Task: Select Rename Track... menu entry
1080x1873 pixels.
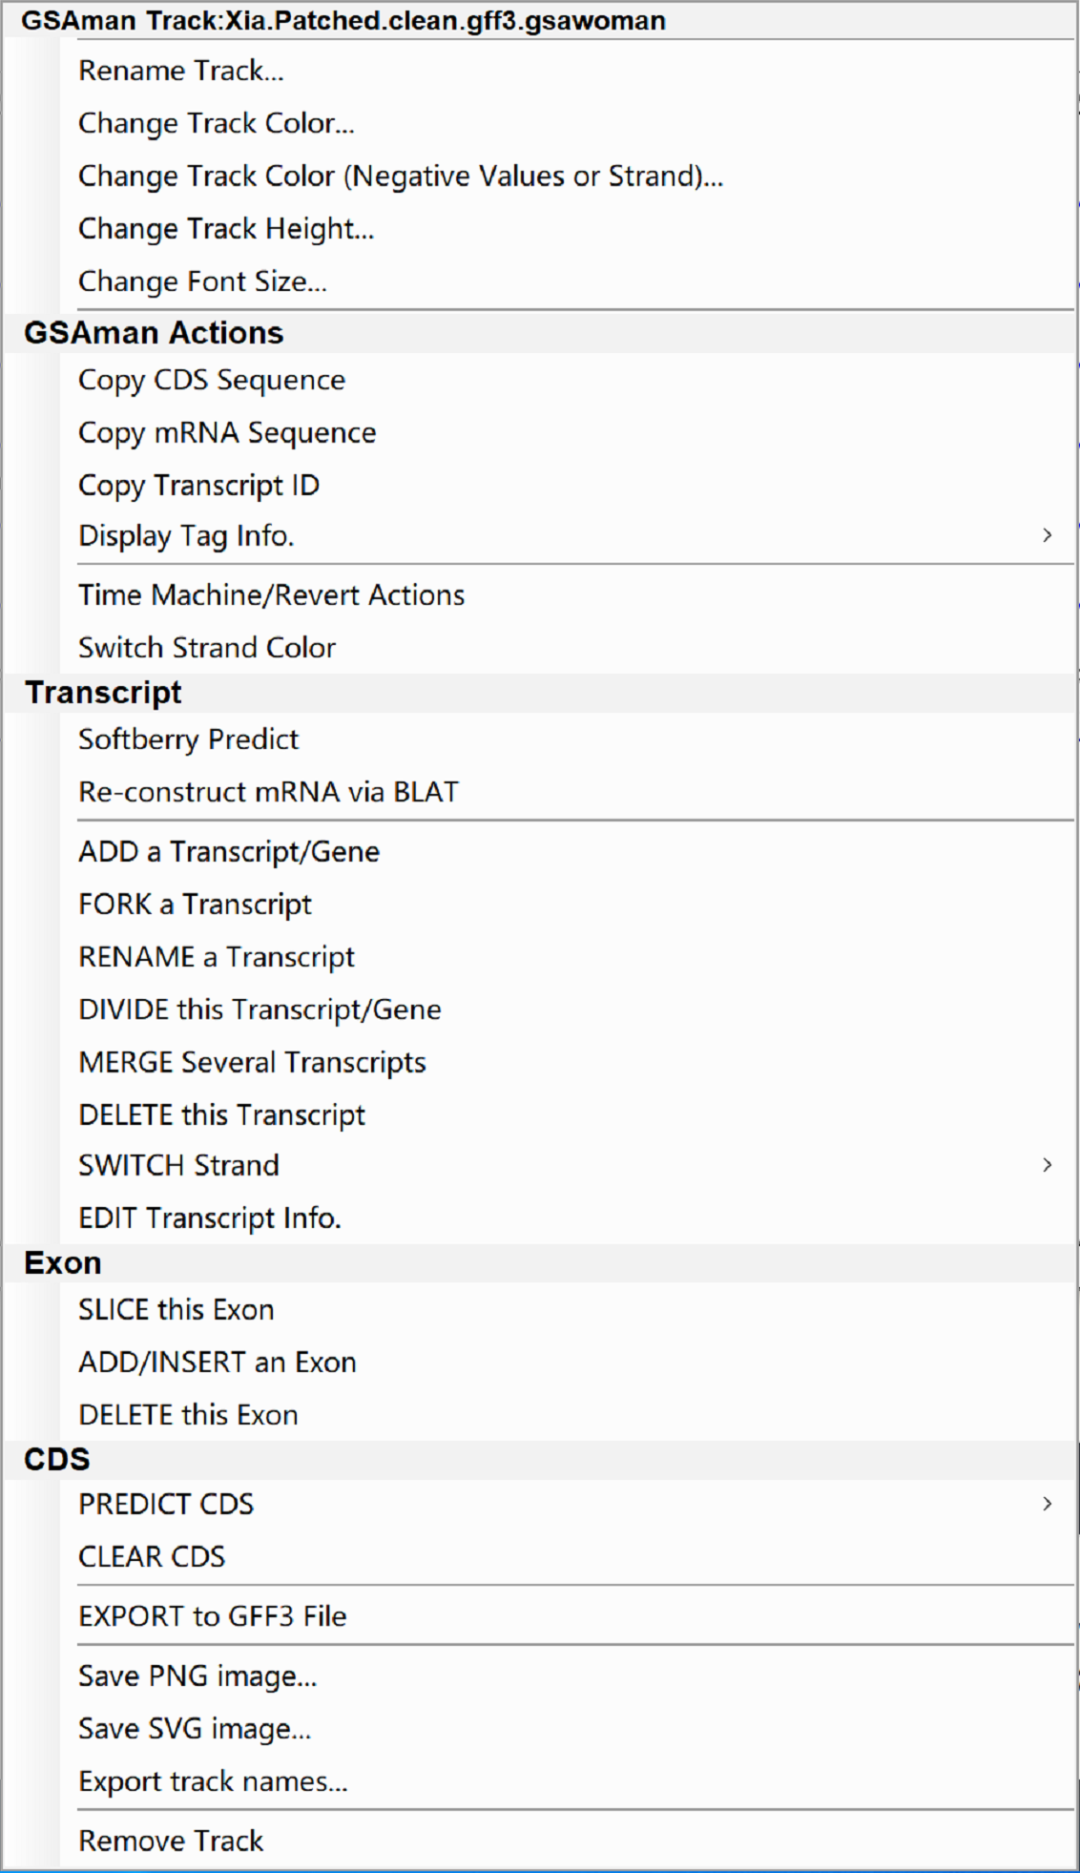Action: 181,71
